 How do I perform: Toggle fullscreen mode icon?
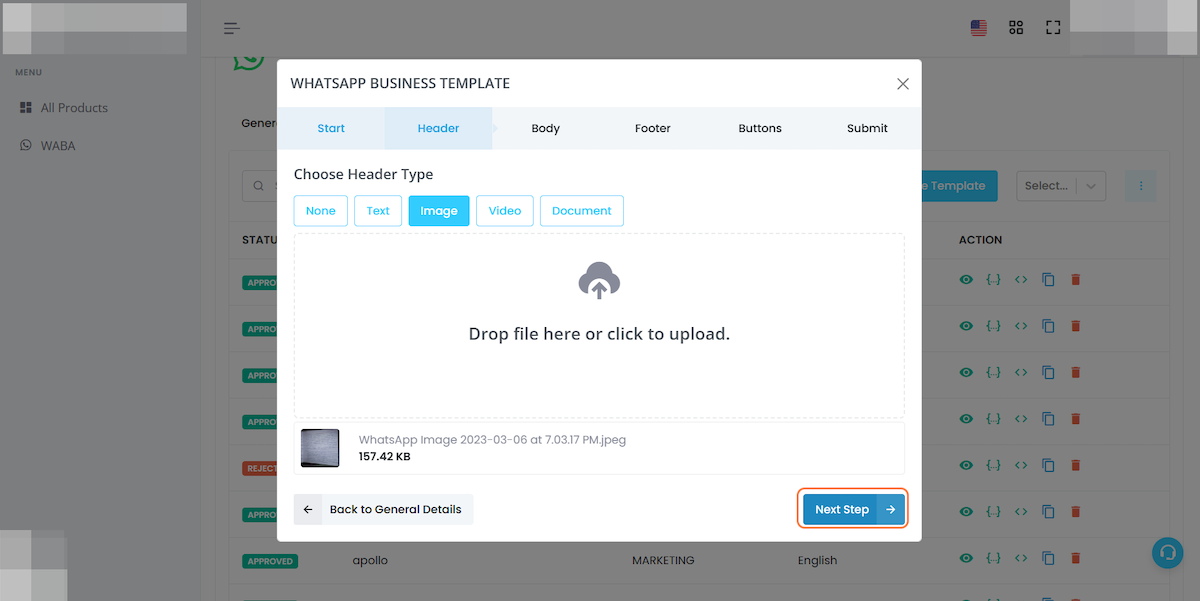pos(1053,28)
